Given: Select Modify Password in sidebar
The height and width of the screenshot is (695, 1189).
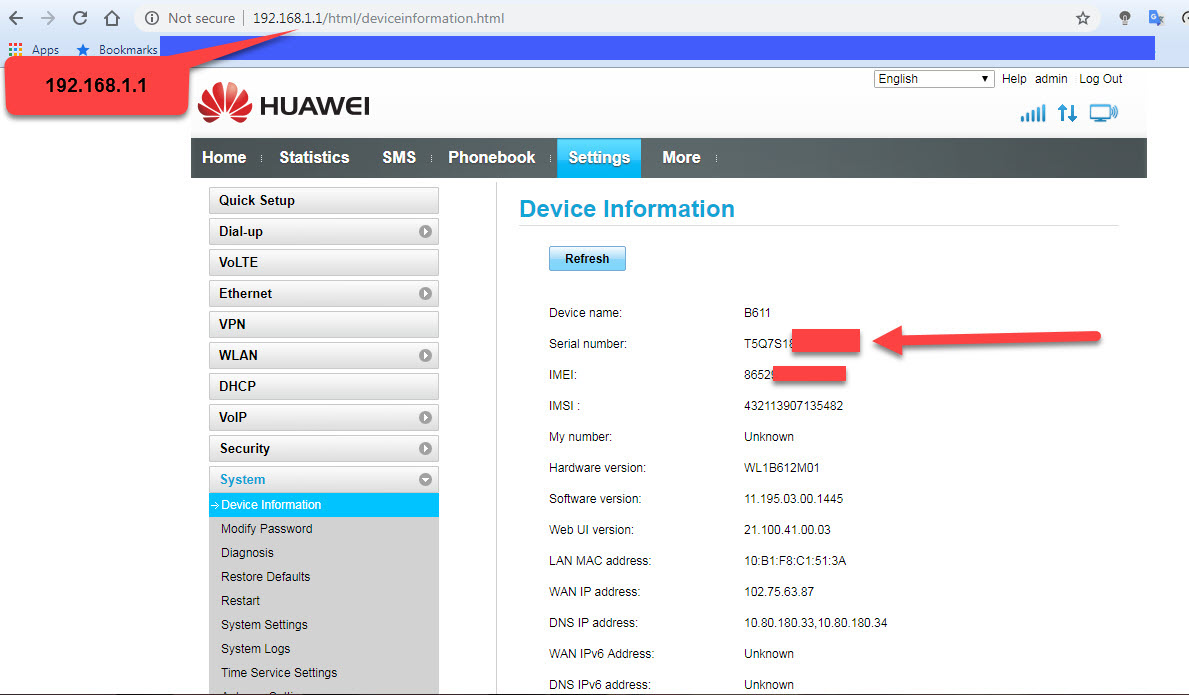Looking at the screenshot, I should [267, 529].
